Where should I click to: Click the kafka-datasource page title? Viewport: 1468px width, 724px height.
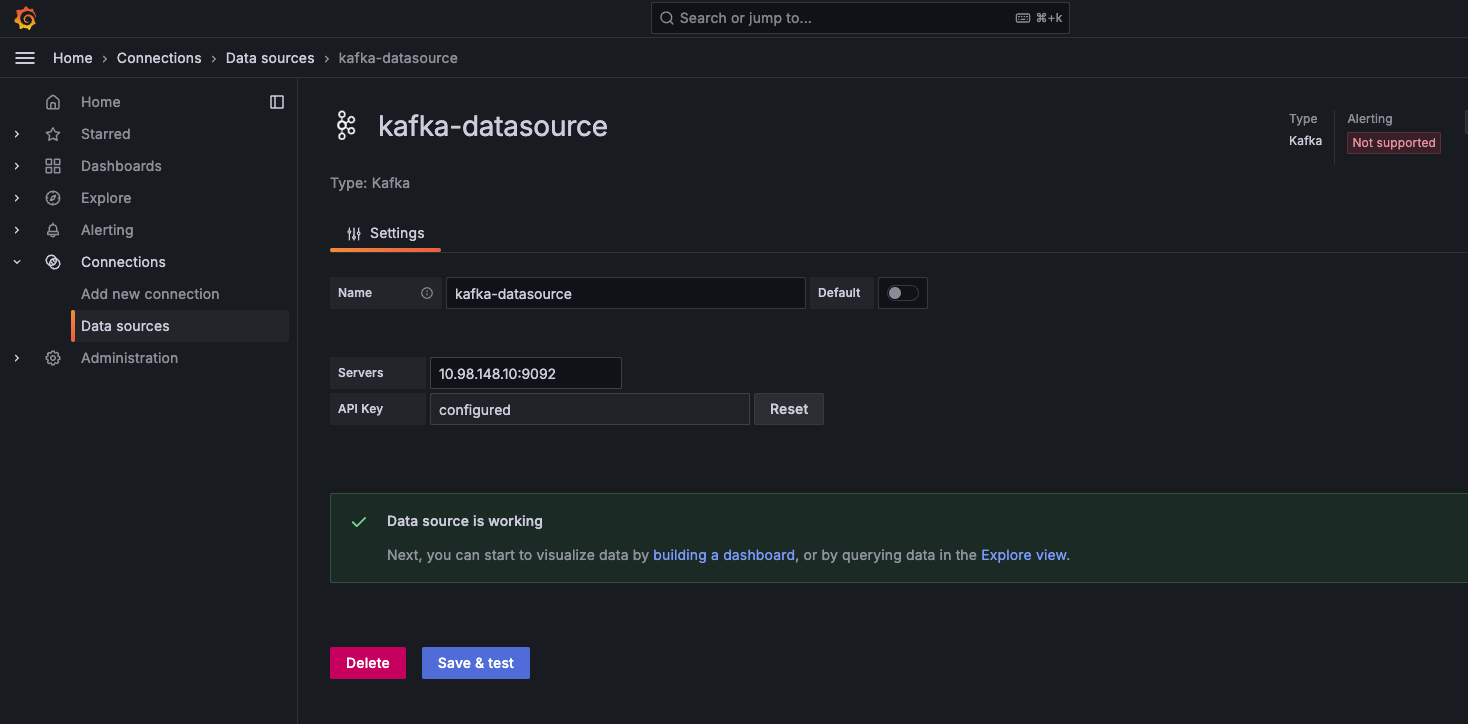coord(493,126)
